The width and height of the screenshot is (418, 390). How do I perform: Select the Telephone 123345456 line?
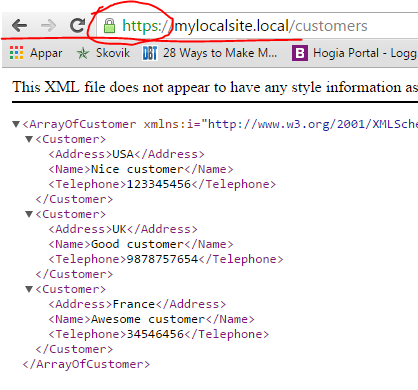(162, 184)
